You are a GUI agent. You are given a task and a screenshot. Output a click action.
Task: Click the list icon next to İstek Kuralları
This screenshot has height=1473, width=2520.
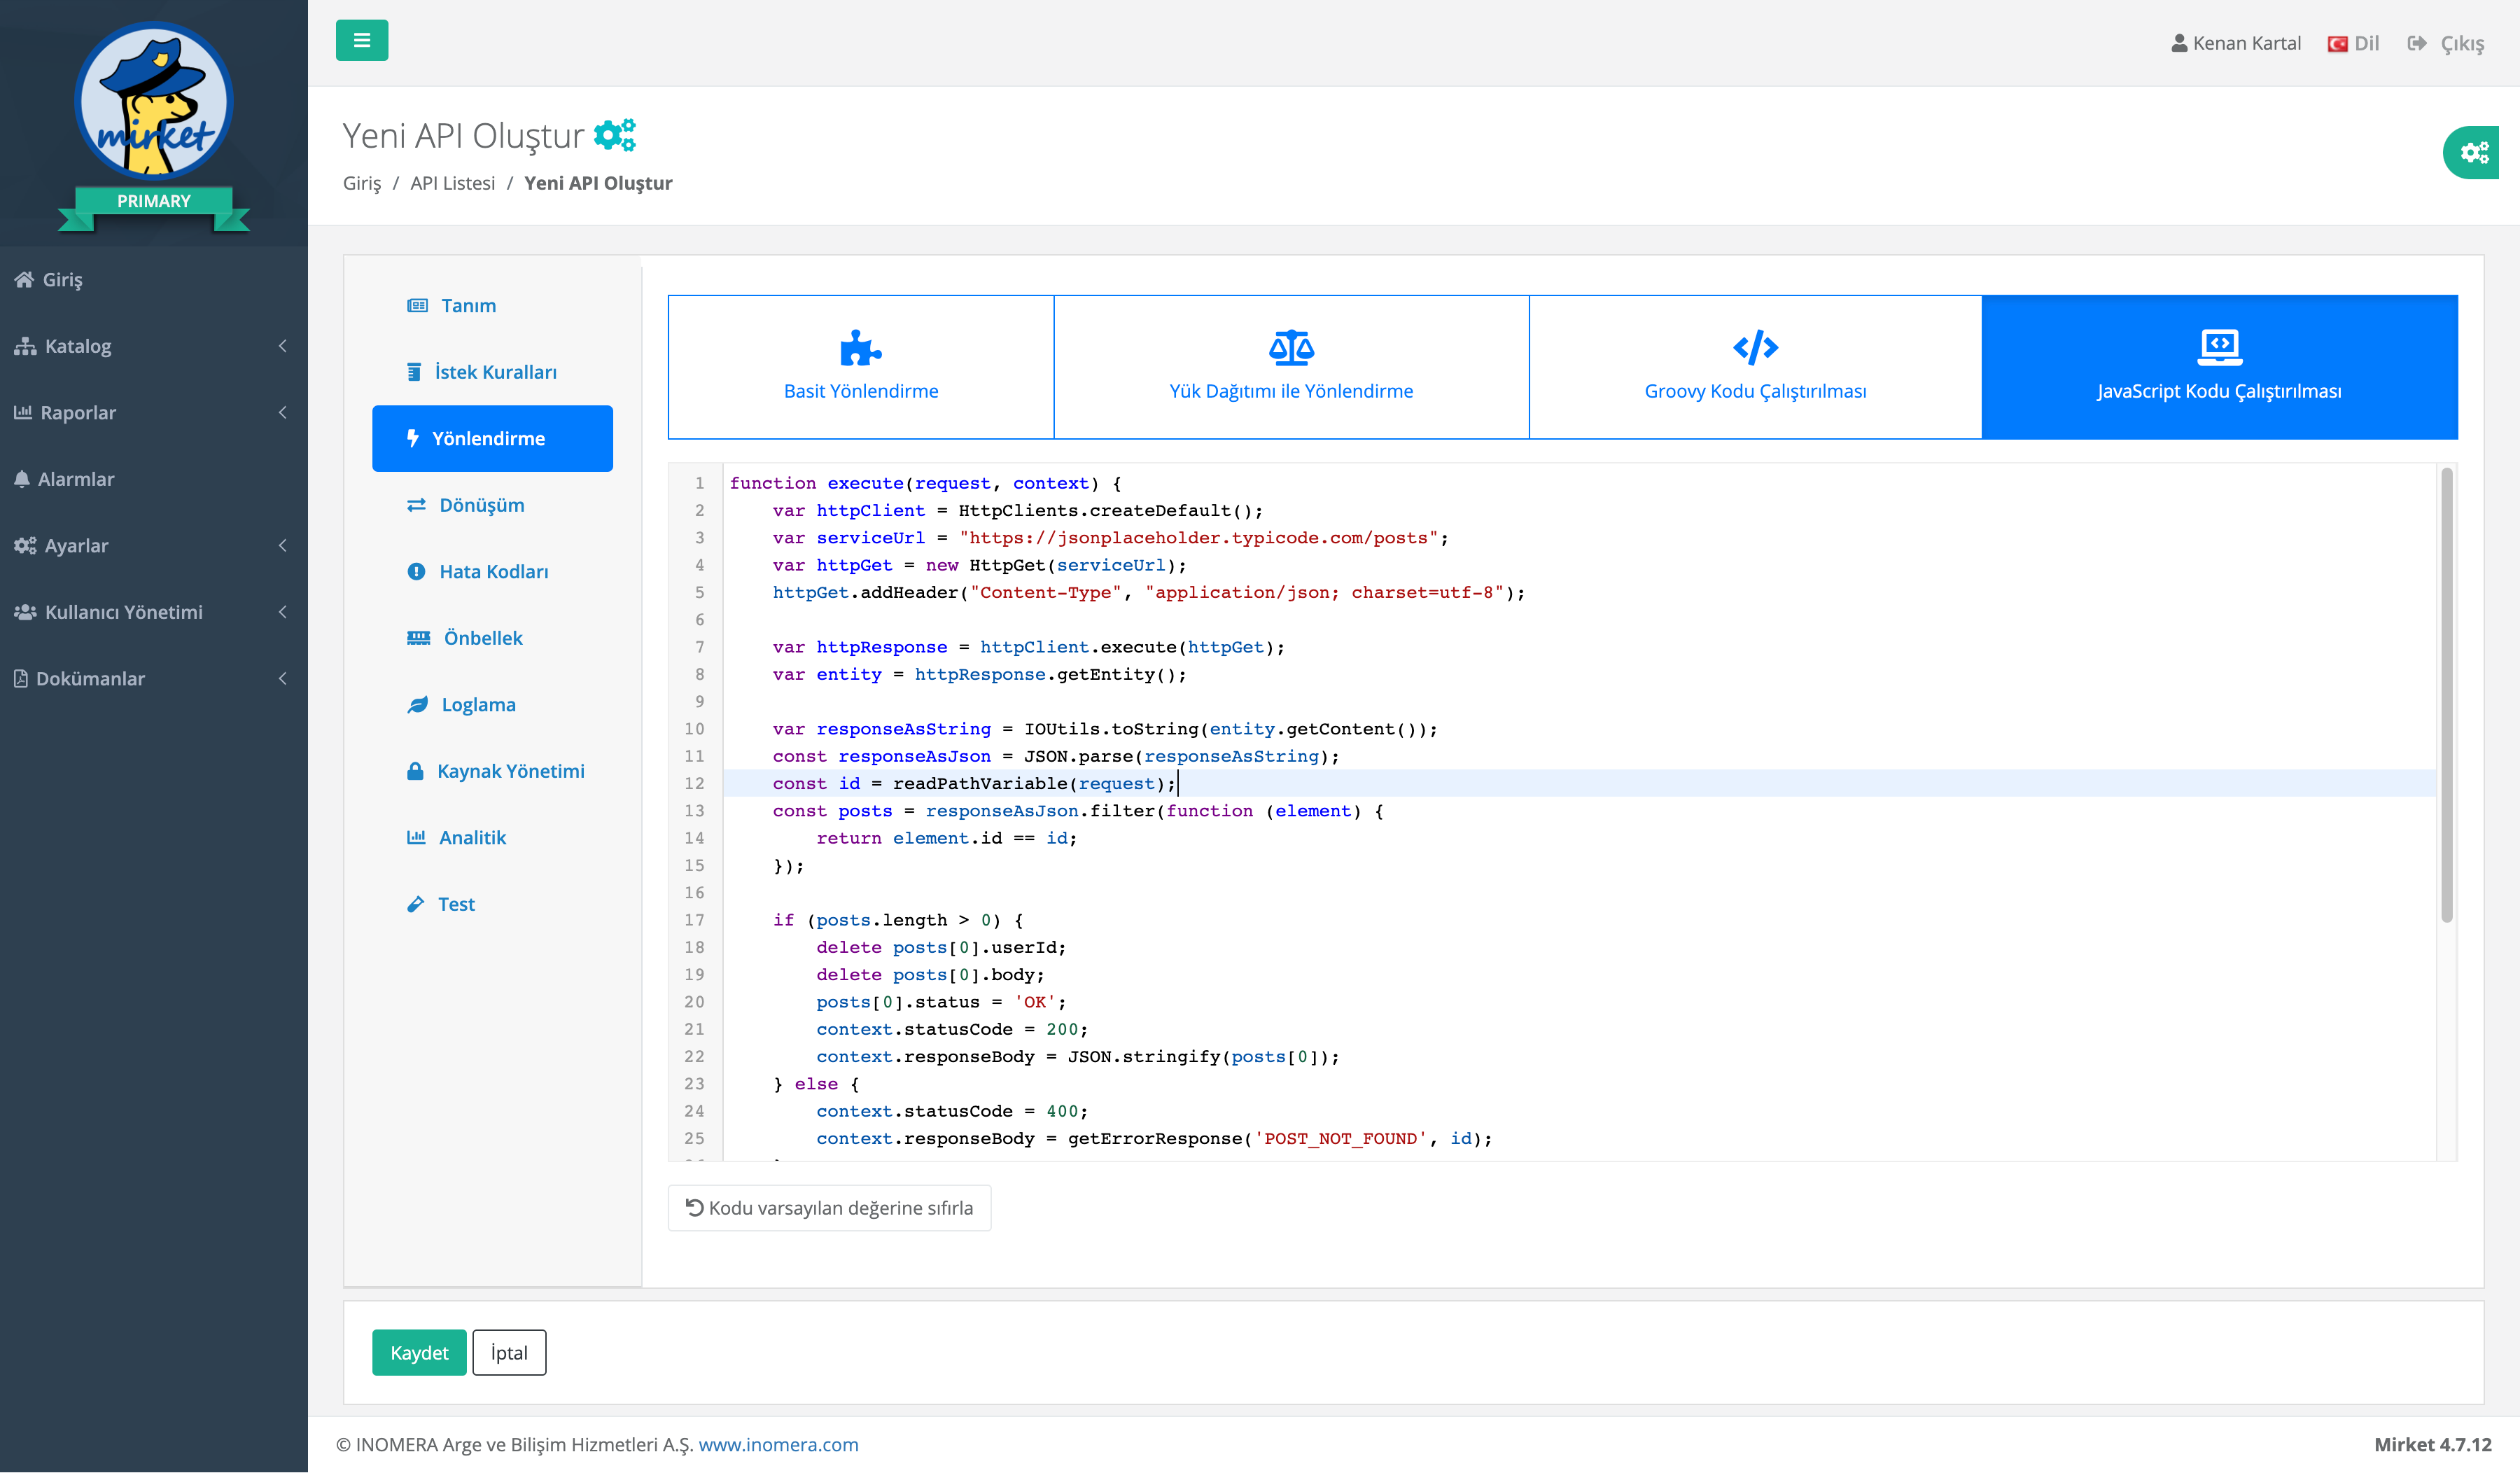coord(414,372)
